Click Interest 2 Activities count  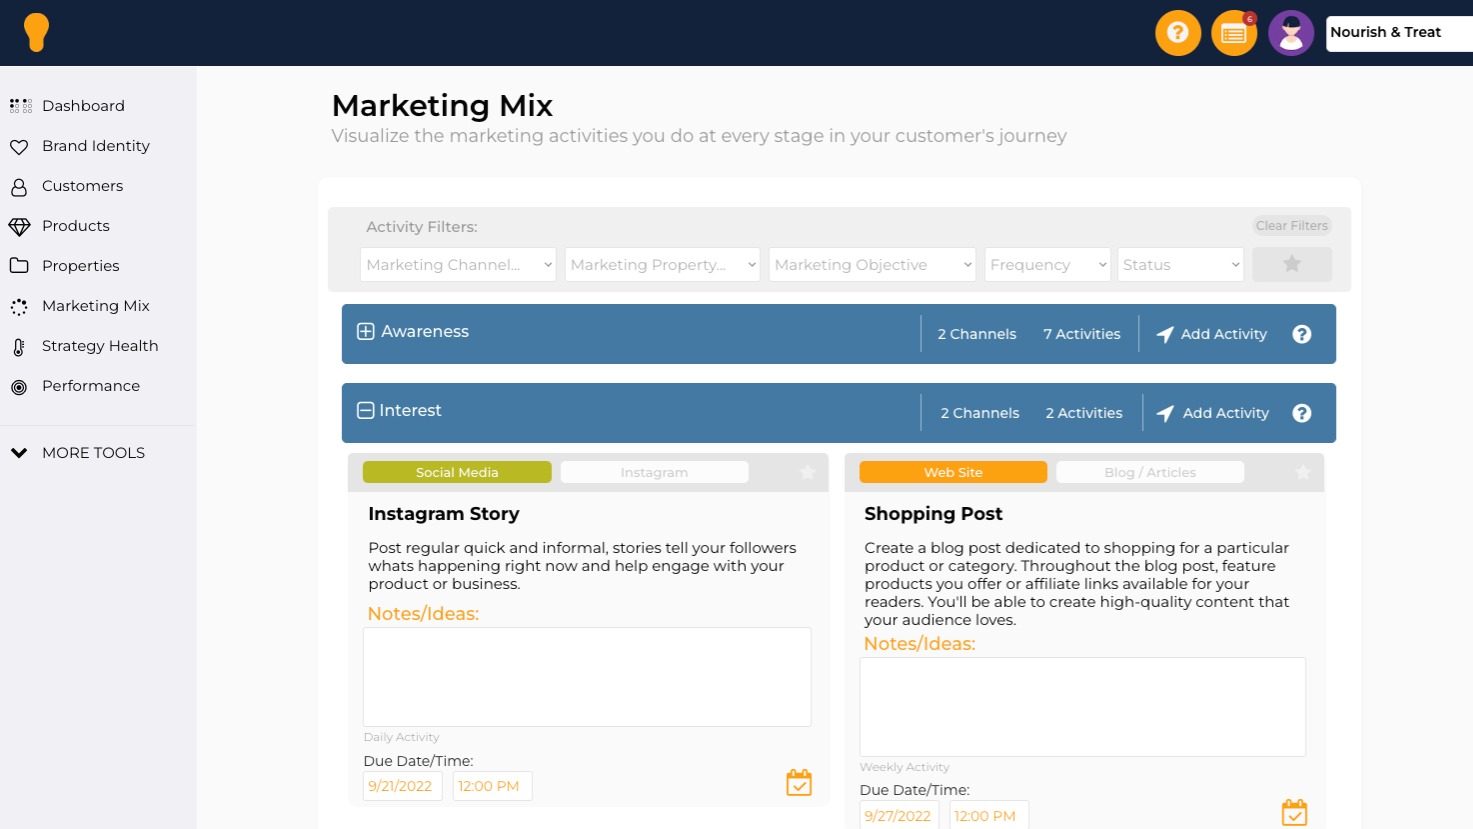[x=1084, y=413]
